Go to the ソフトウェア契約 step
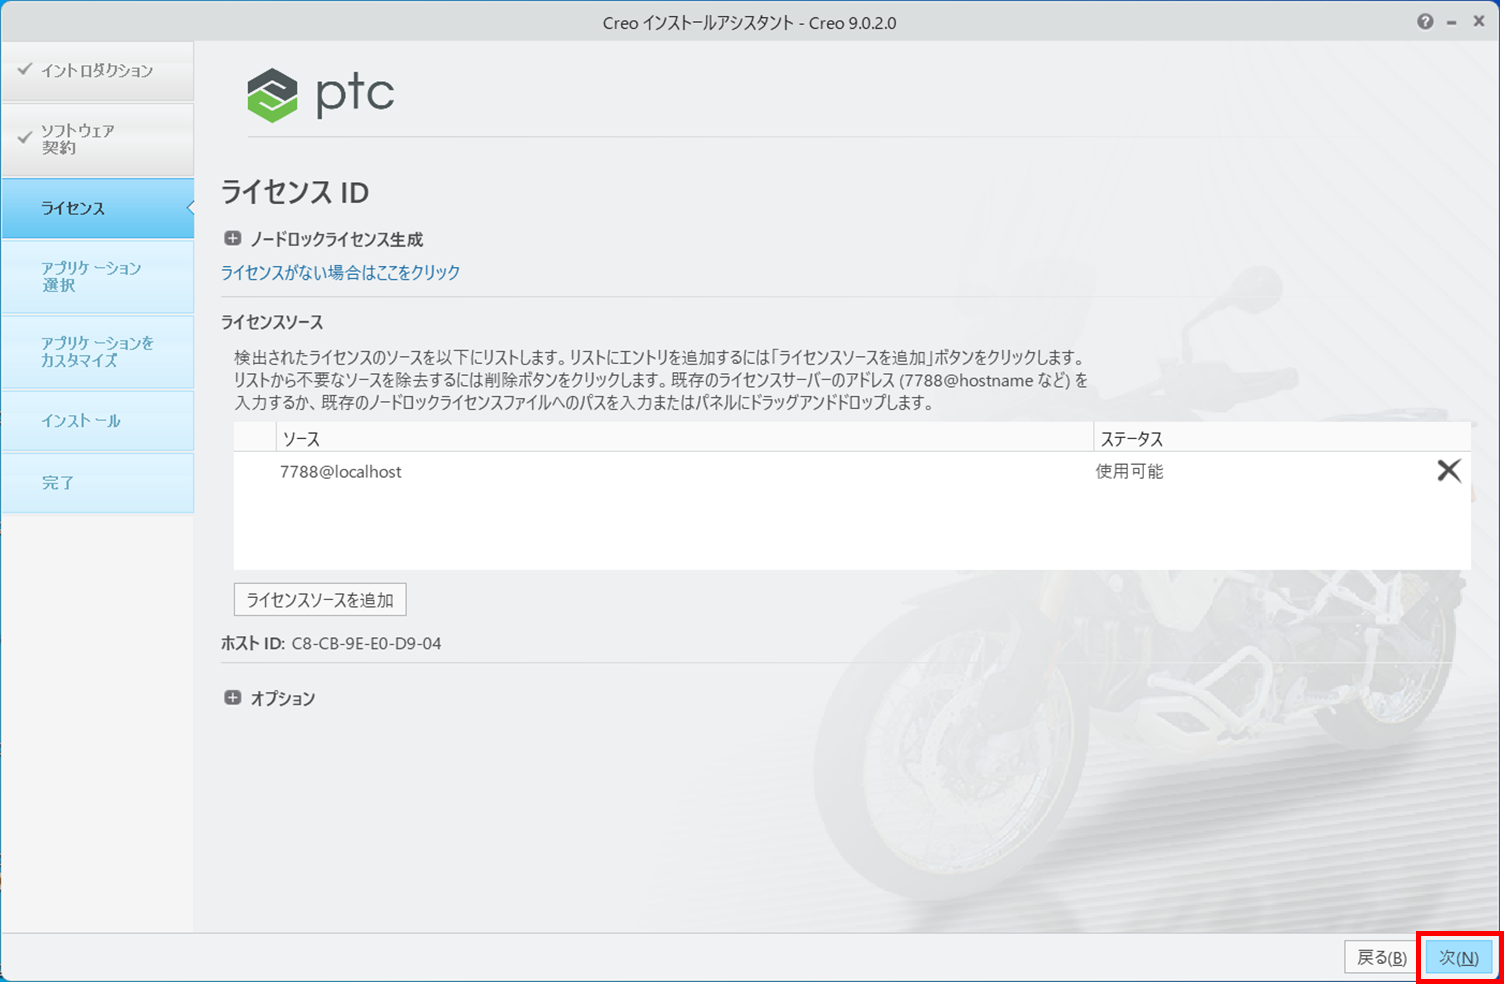 tap(97, 139)
